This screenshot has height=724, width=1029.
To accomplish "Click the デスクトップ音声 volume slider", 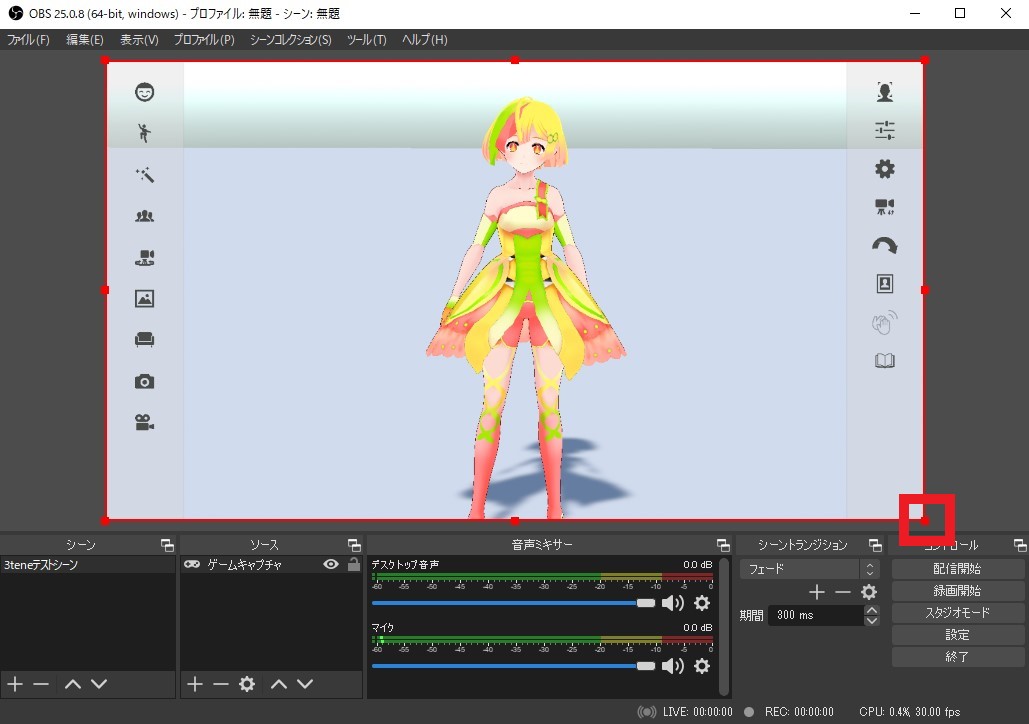I will coord(513,603).
